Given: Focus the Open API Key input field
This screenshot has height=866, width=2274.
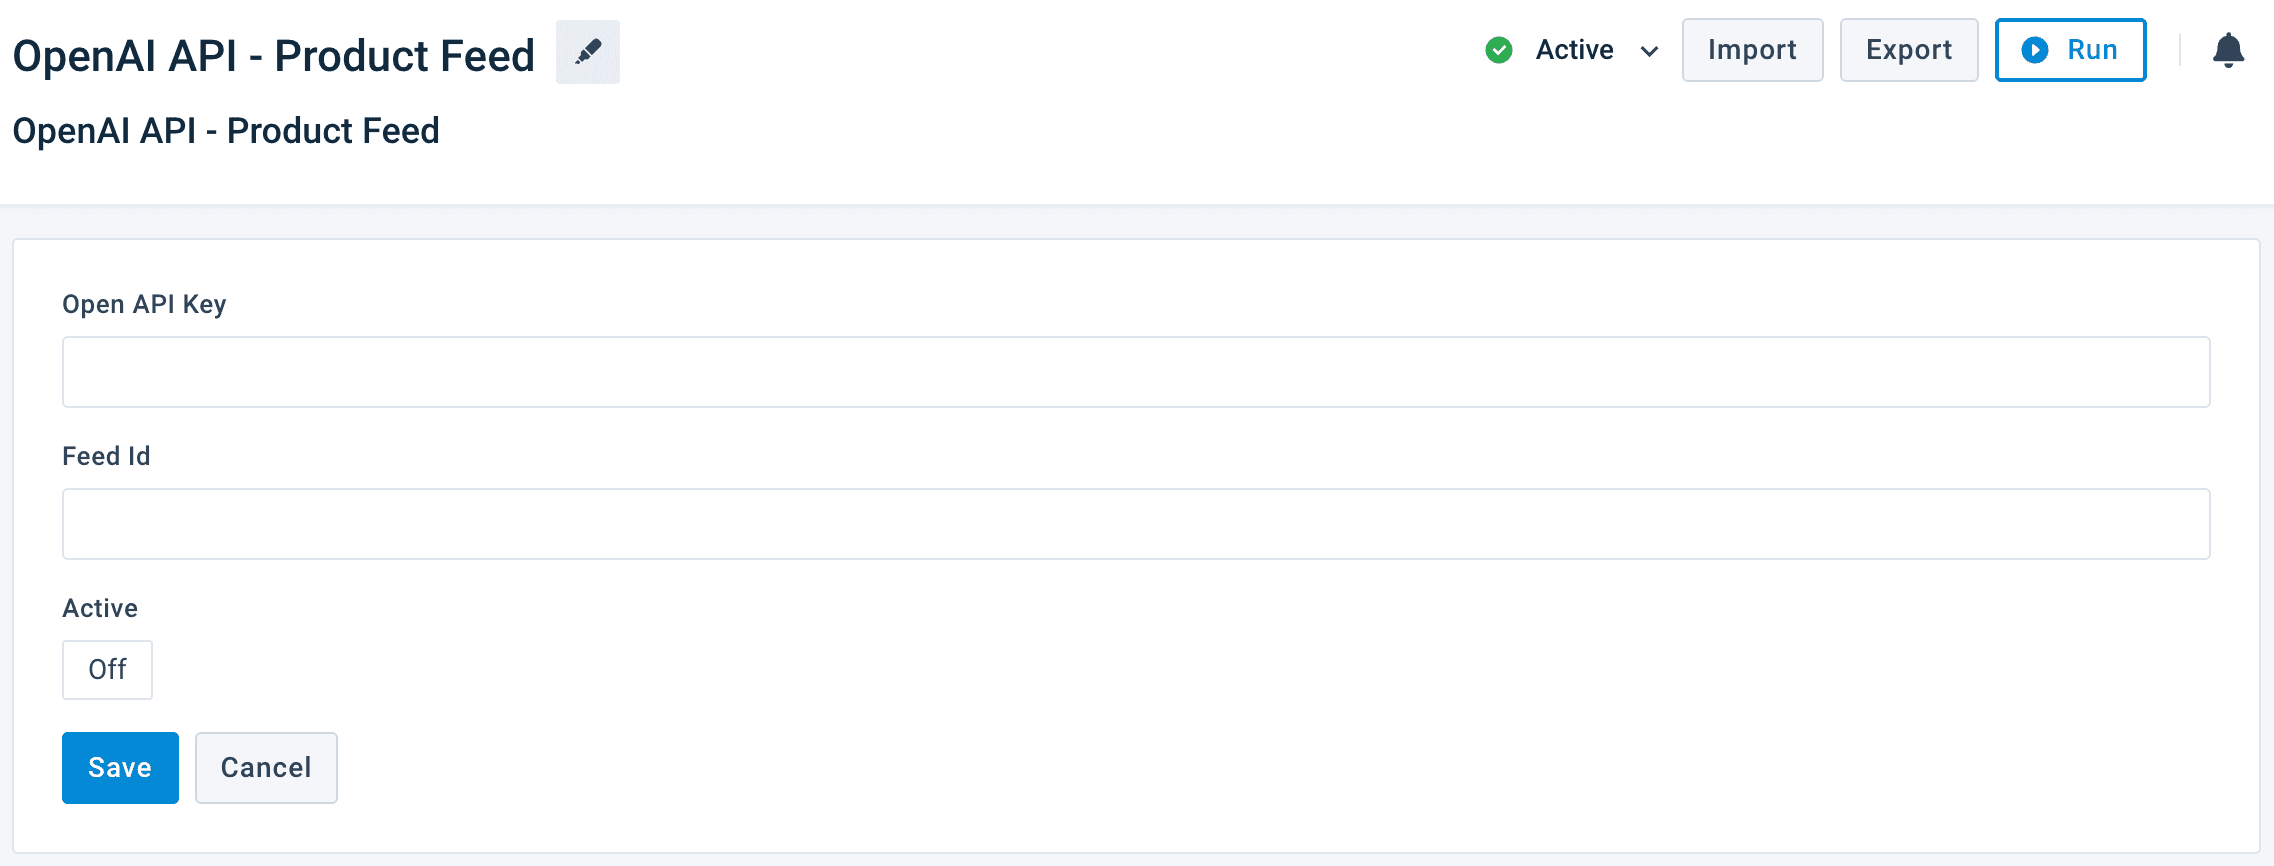Looking at the screenshot, I should [x=1136, y=372].
